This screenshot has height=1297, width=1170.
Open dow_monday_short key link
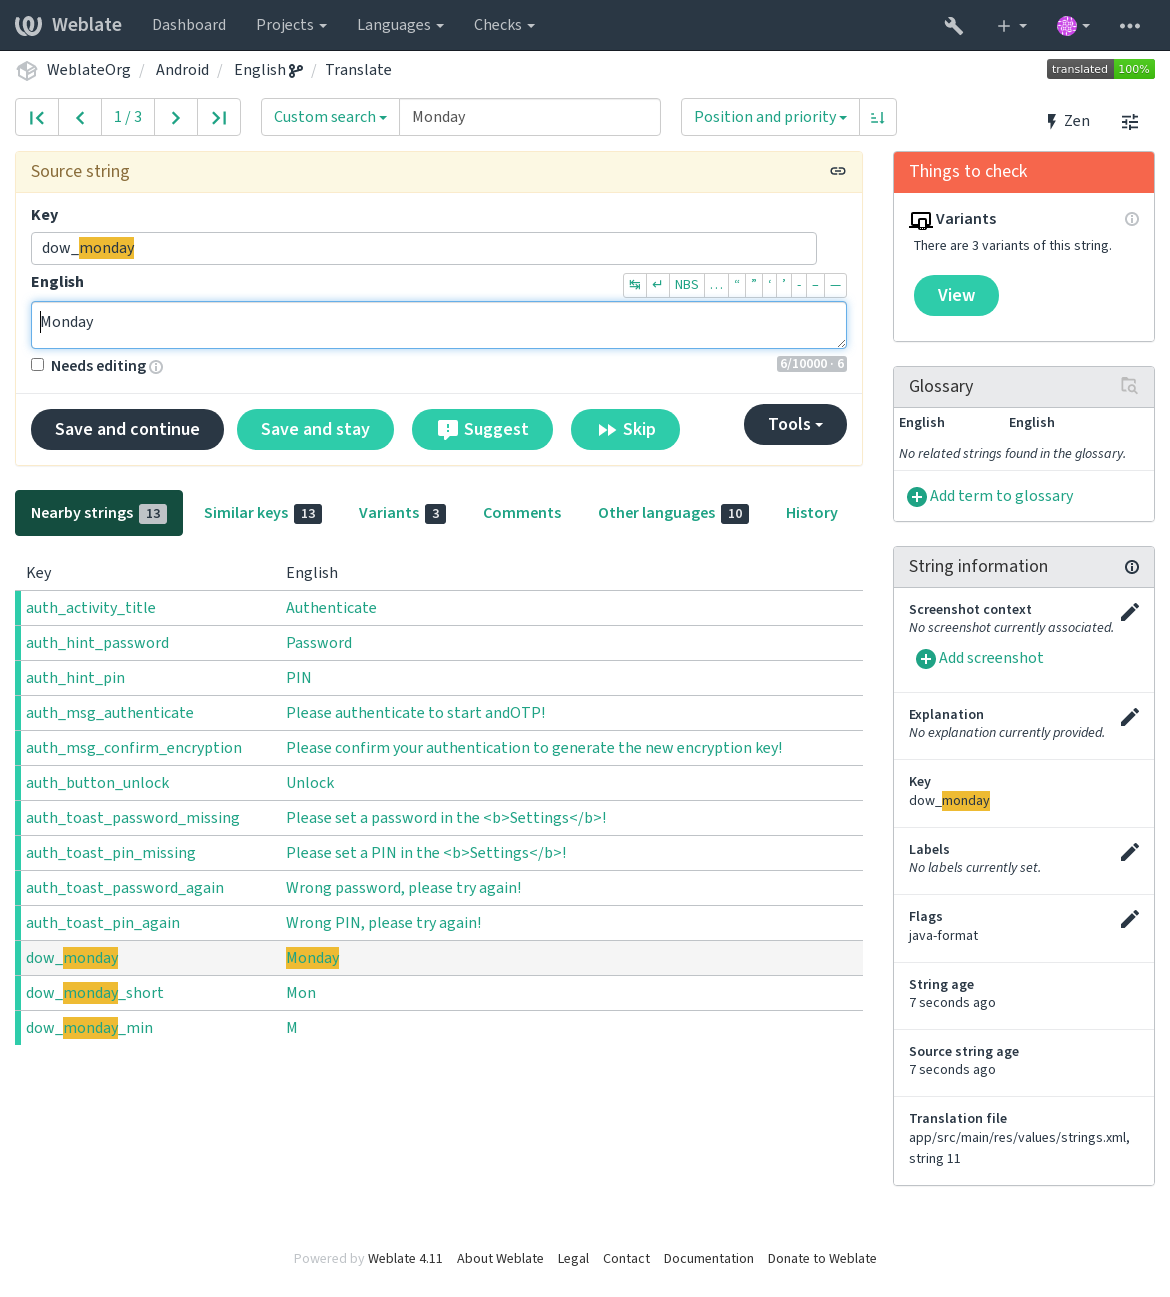tap(95, 993)
